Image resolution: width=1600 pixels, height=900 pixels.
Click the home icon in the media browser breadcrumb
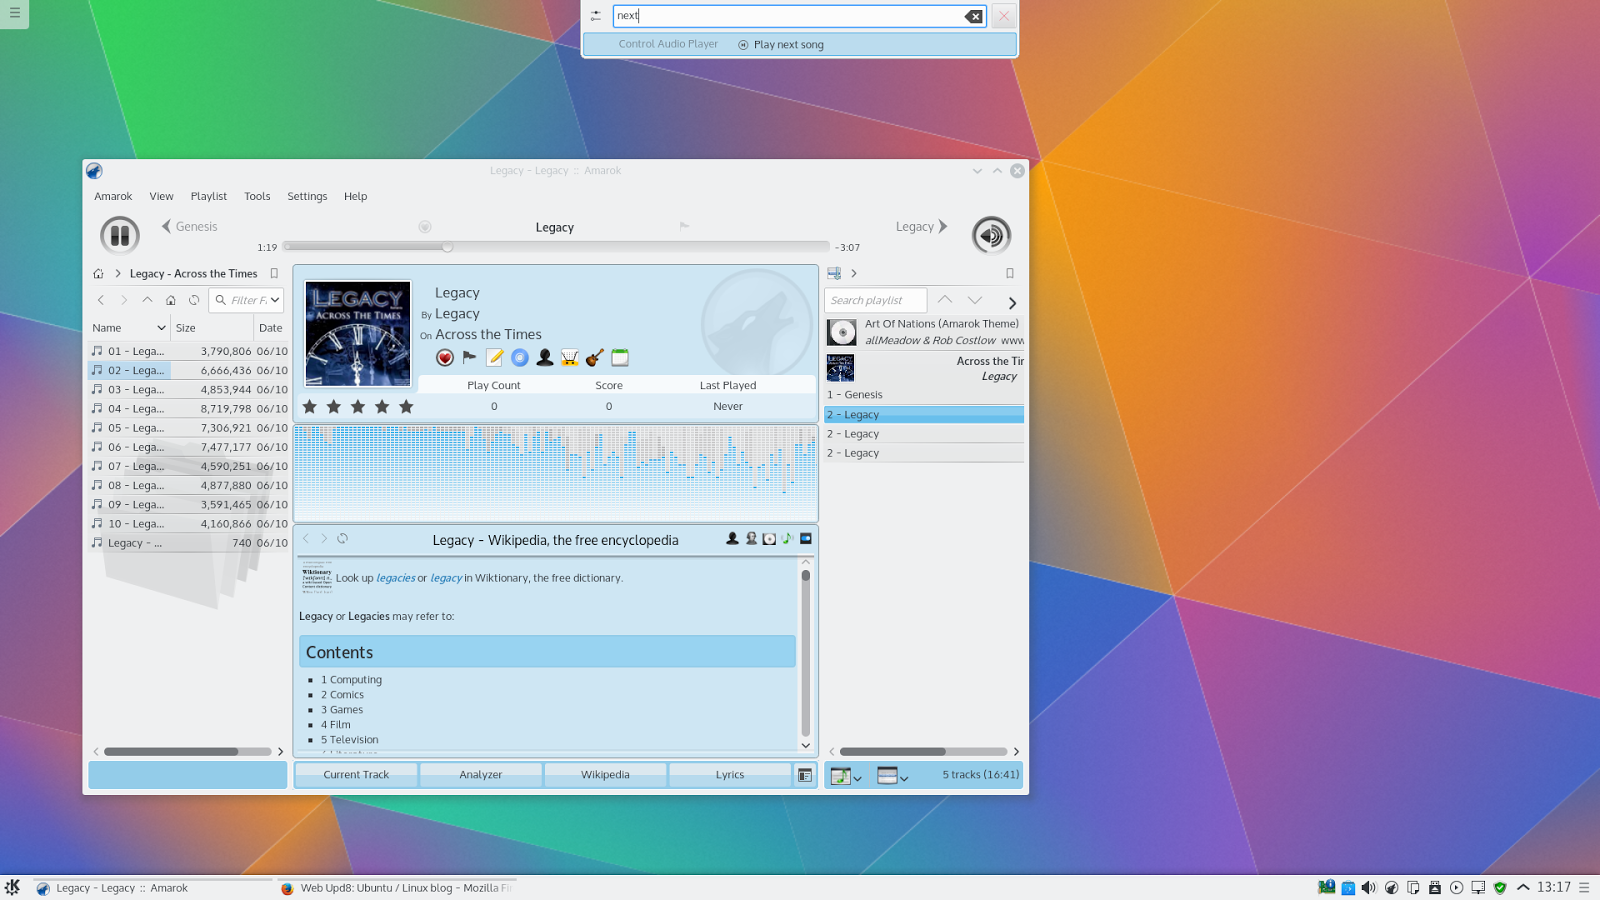click(x=98, y=272)
